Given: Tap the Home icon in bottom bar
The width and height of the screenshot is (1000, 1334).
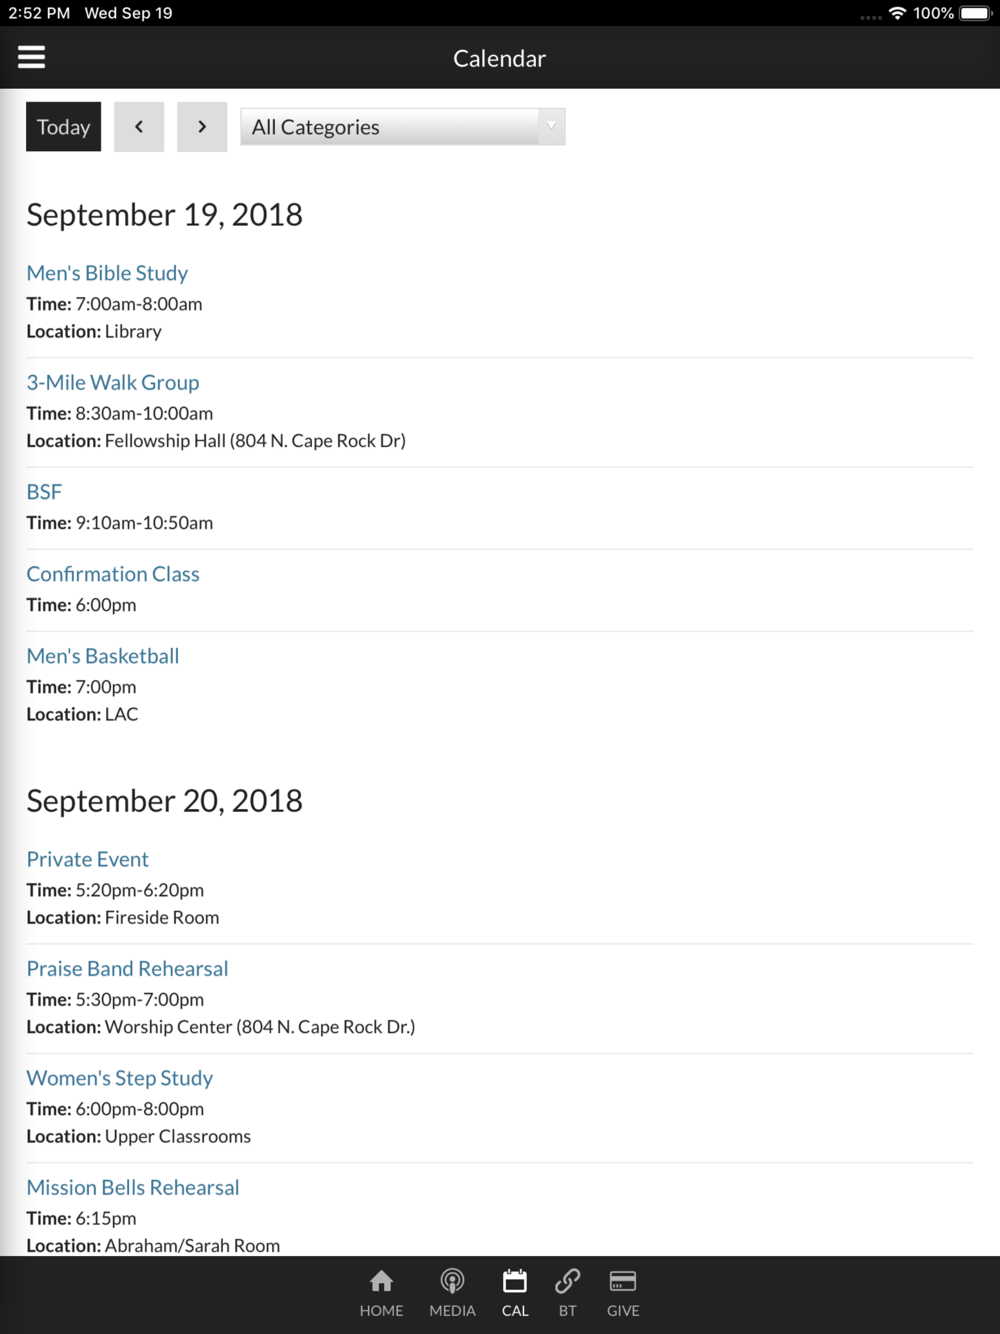Looking at the screenshot, I should (x=381, y=1294).
